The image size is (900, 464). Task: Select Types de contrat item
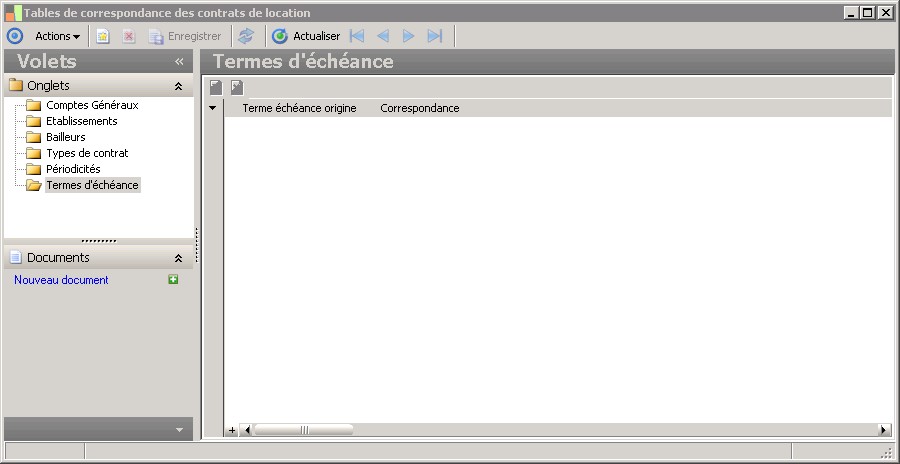(87, 153)
